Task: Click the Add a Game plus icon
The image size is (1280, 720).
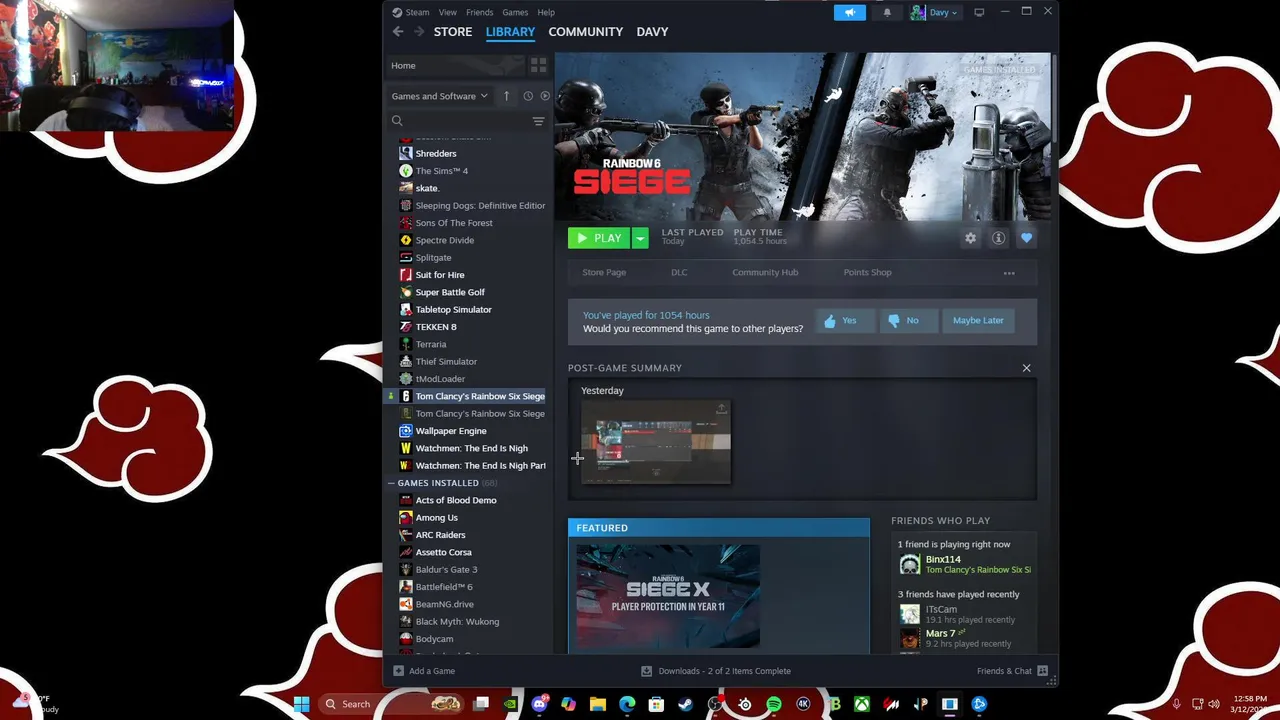Action: point(399,671)
